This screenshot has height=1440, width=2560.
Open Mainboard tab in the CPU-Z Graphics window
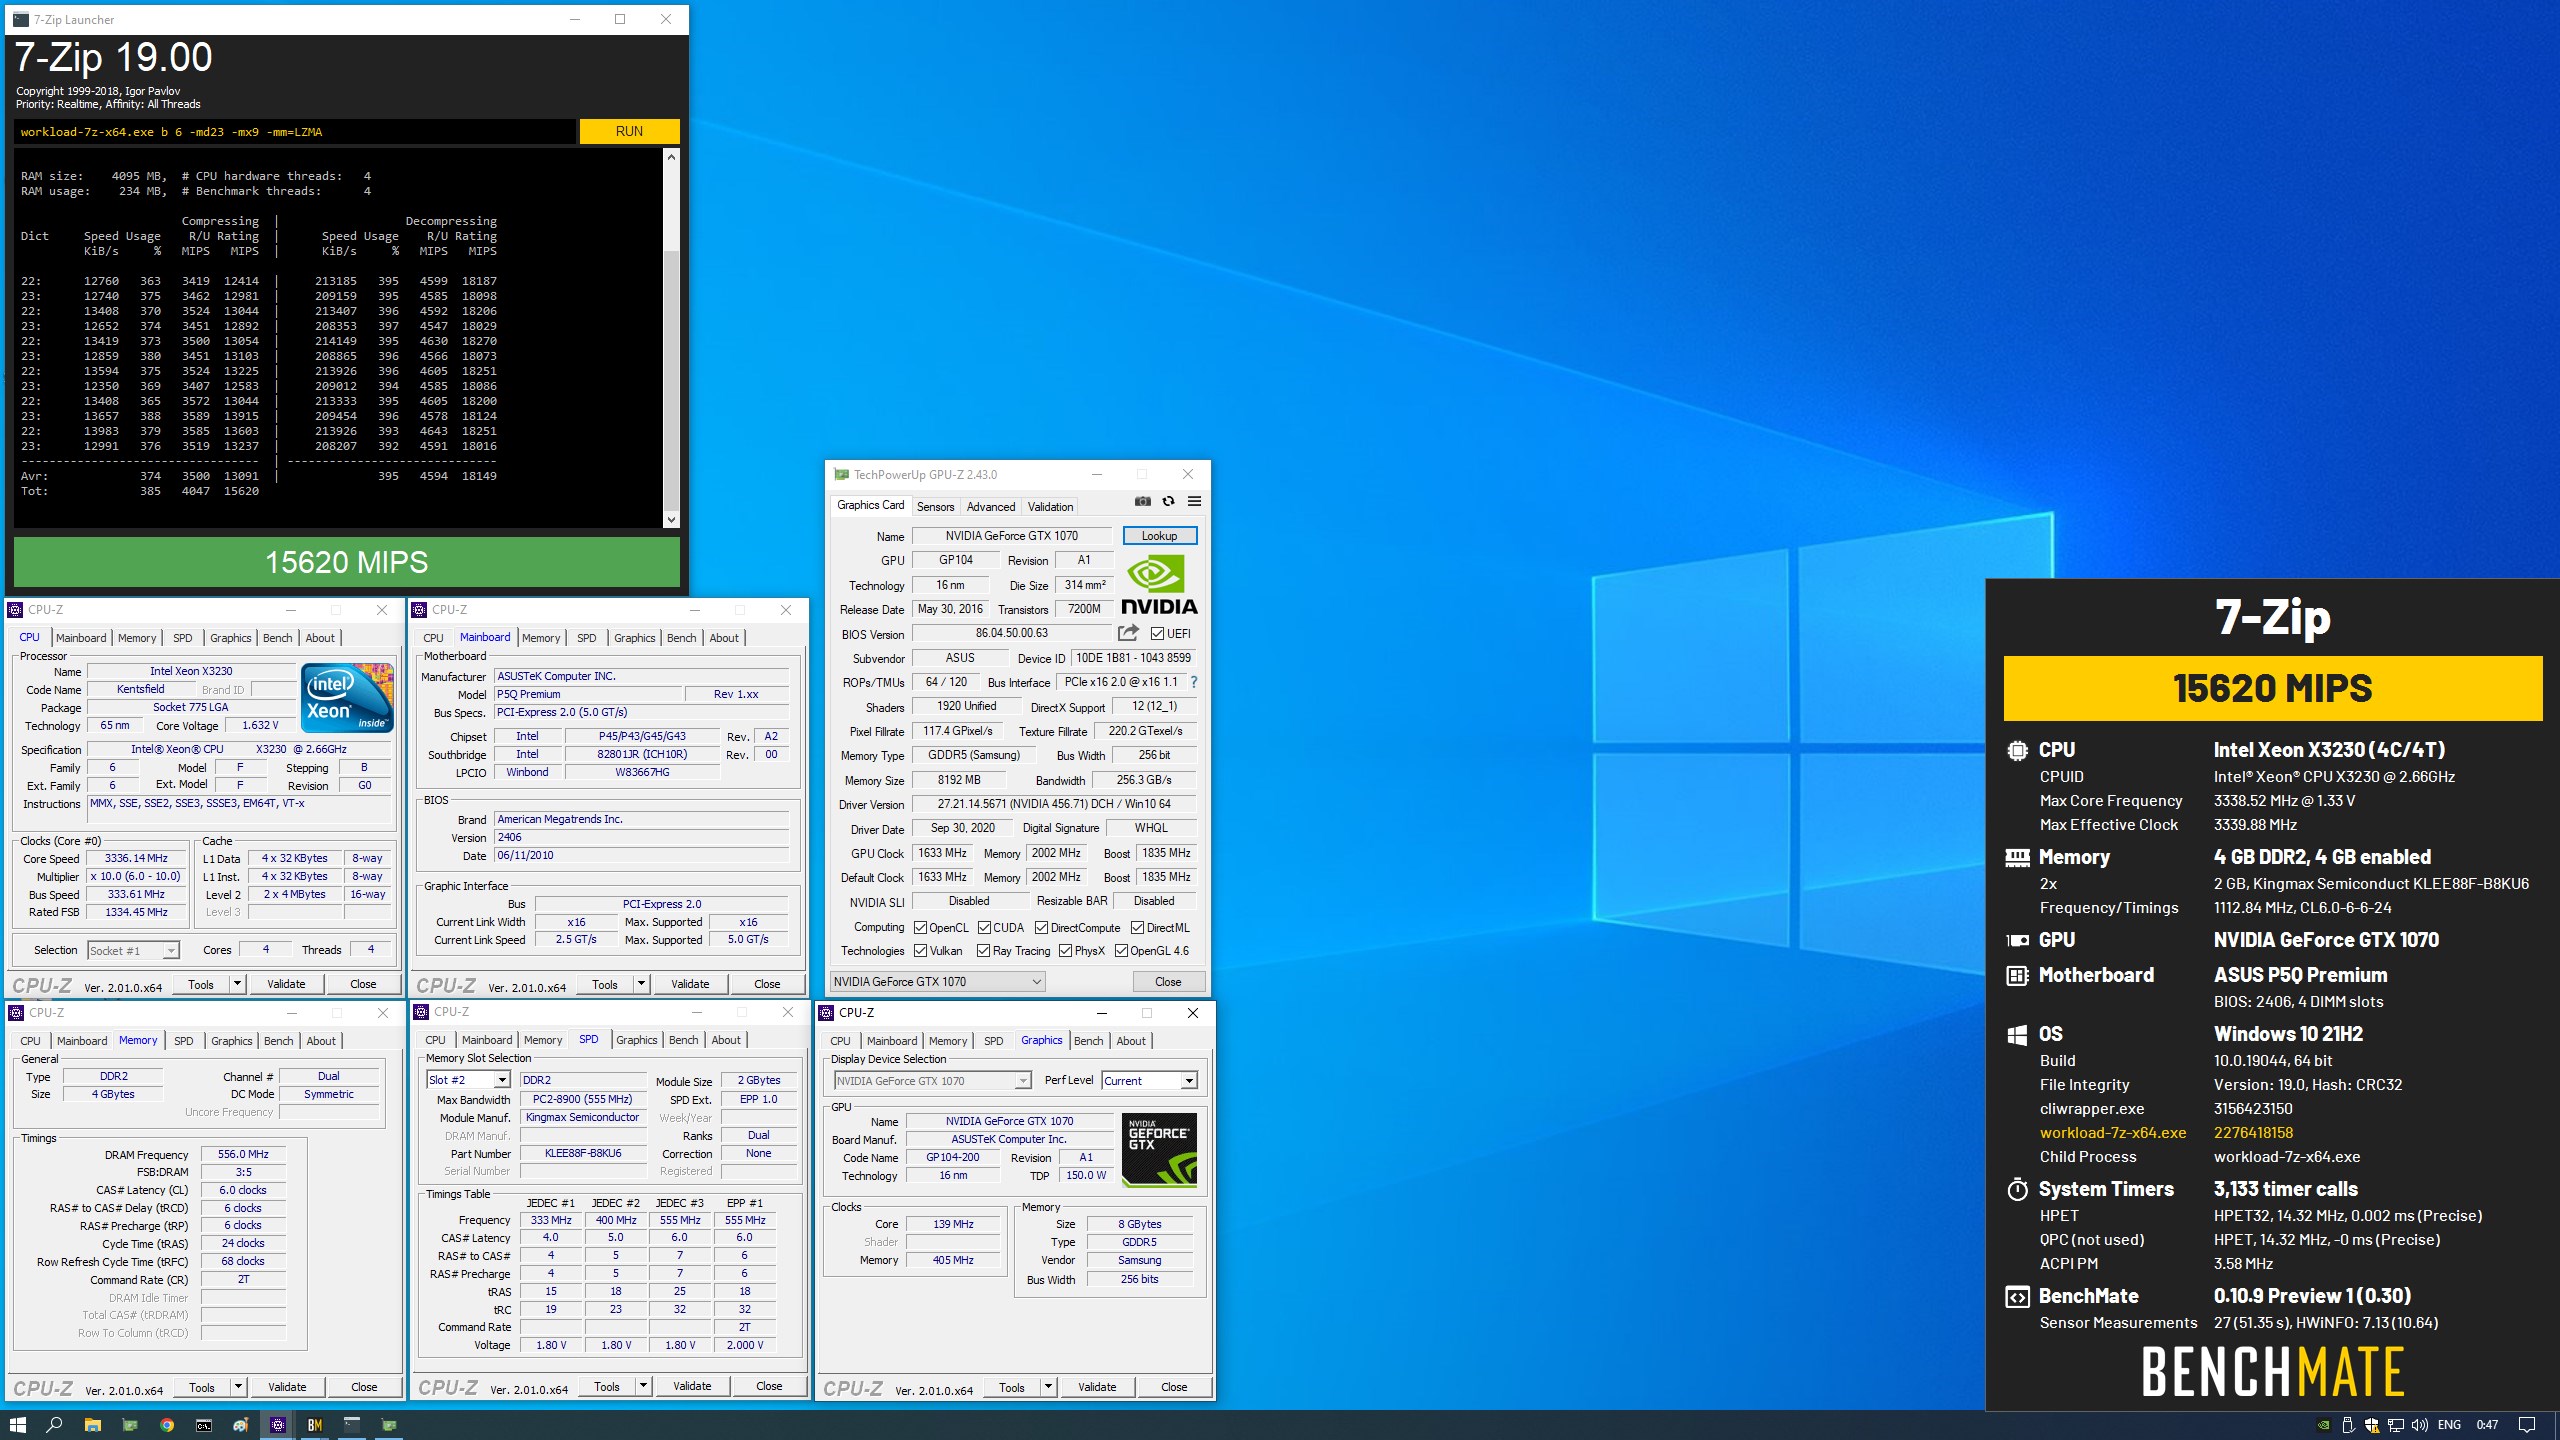[892, 1041]
